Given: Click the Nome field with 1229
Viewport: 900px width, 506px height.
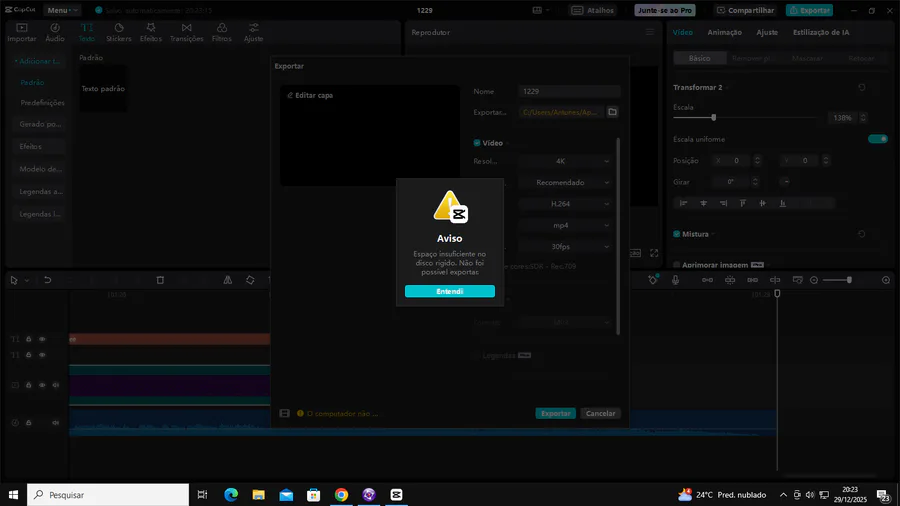Looking at the screenshot, I should coord(569,91).
